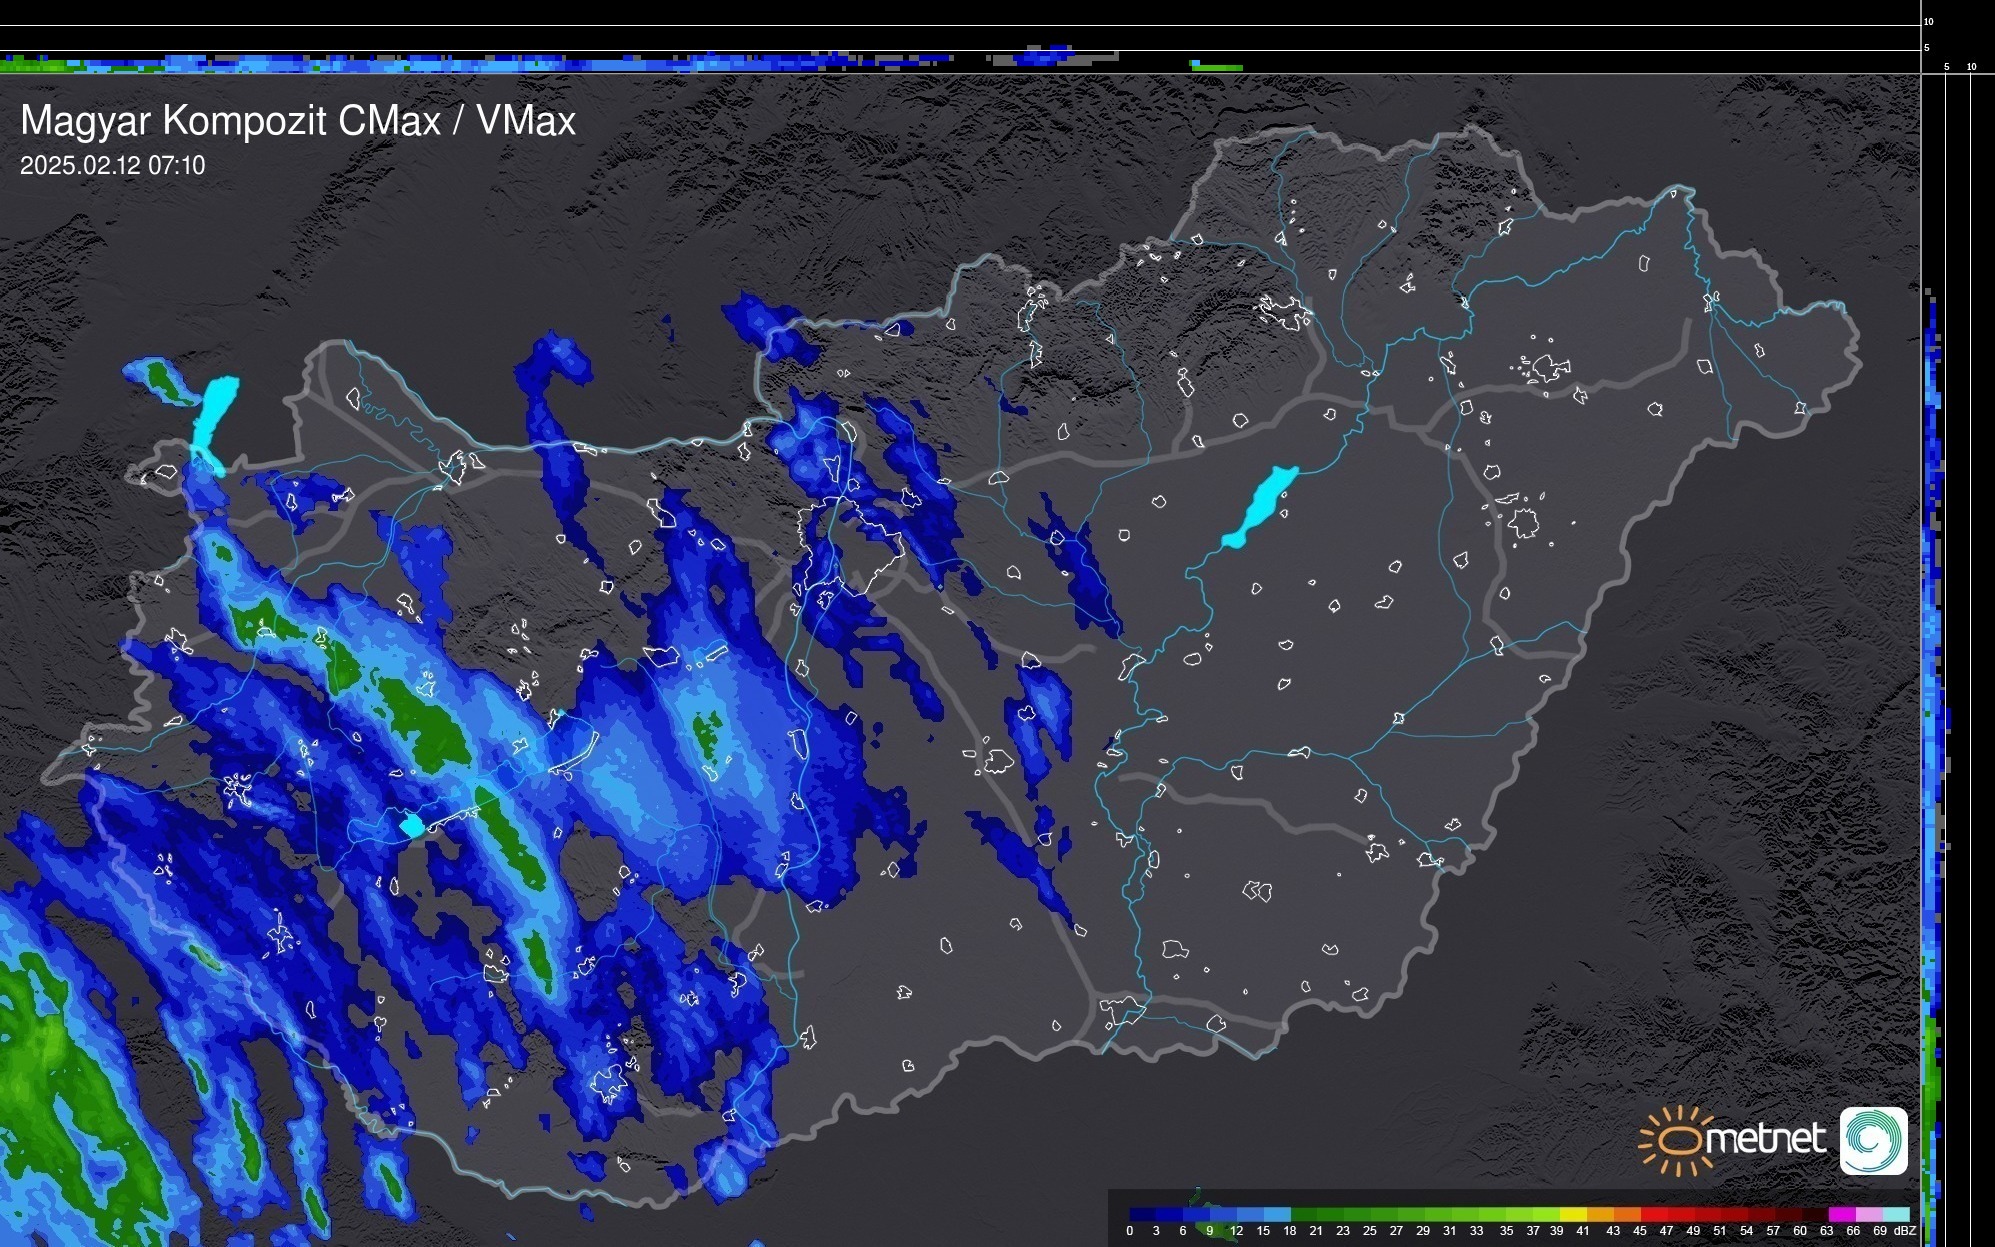Click the 5 label on top VMax panel
Image resolution: width=1995 pixels, height=1247 pixels.
point(1926,47)
